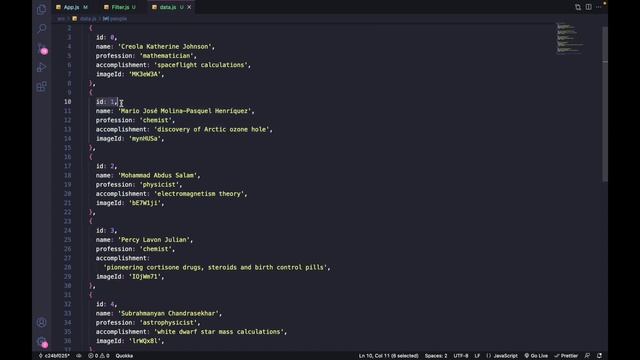
Task: Click the vertical editor scrollbar
Action: point(605,104)
